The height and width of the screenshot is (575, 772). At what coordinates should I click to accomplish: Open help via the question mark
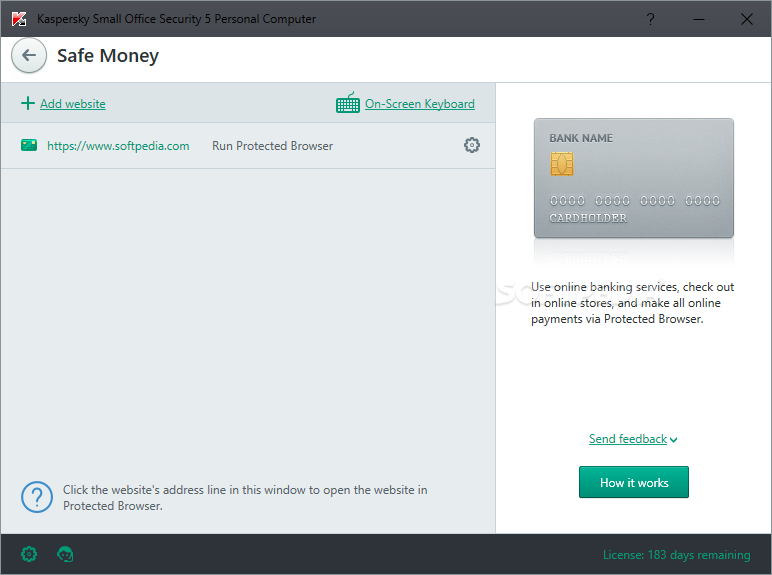click(650, 19)
